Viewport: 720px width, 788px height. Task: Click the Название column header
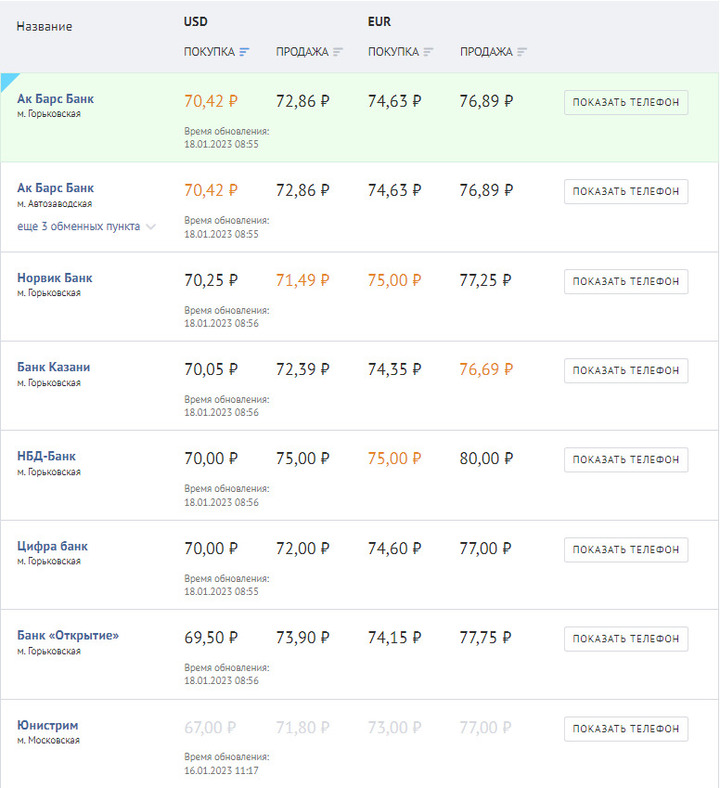[44, 26]
